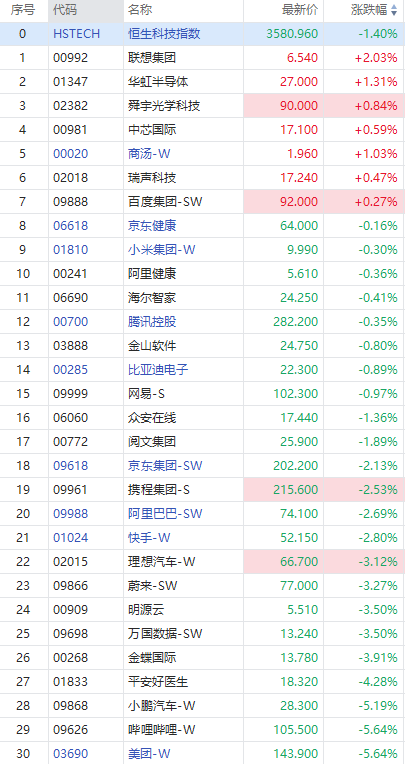
Task: Click 理想汽车-W highlighted price 66.700
Action: point(299,562)
